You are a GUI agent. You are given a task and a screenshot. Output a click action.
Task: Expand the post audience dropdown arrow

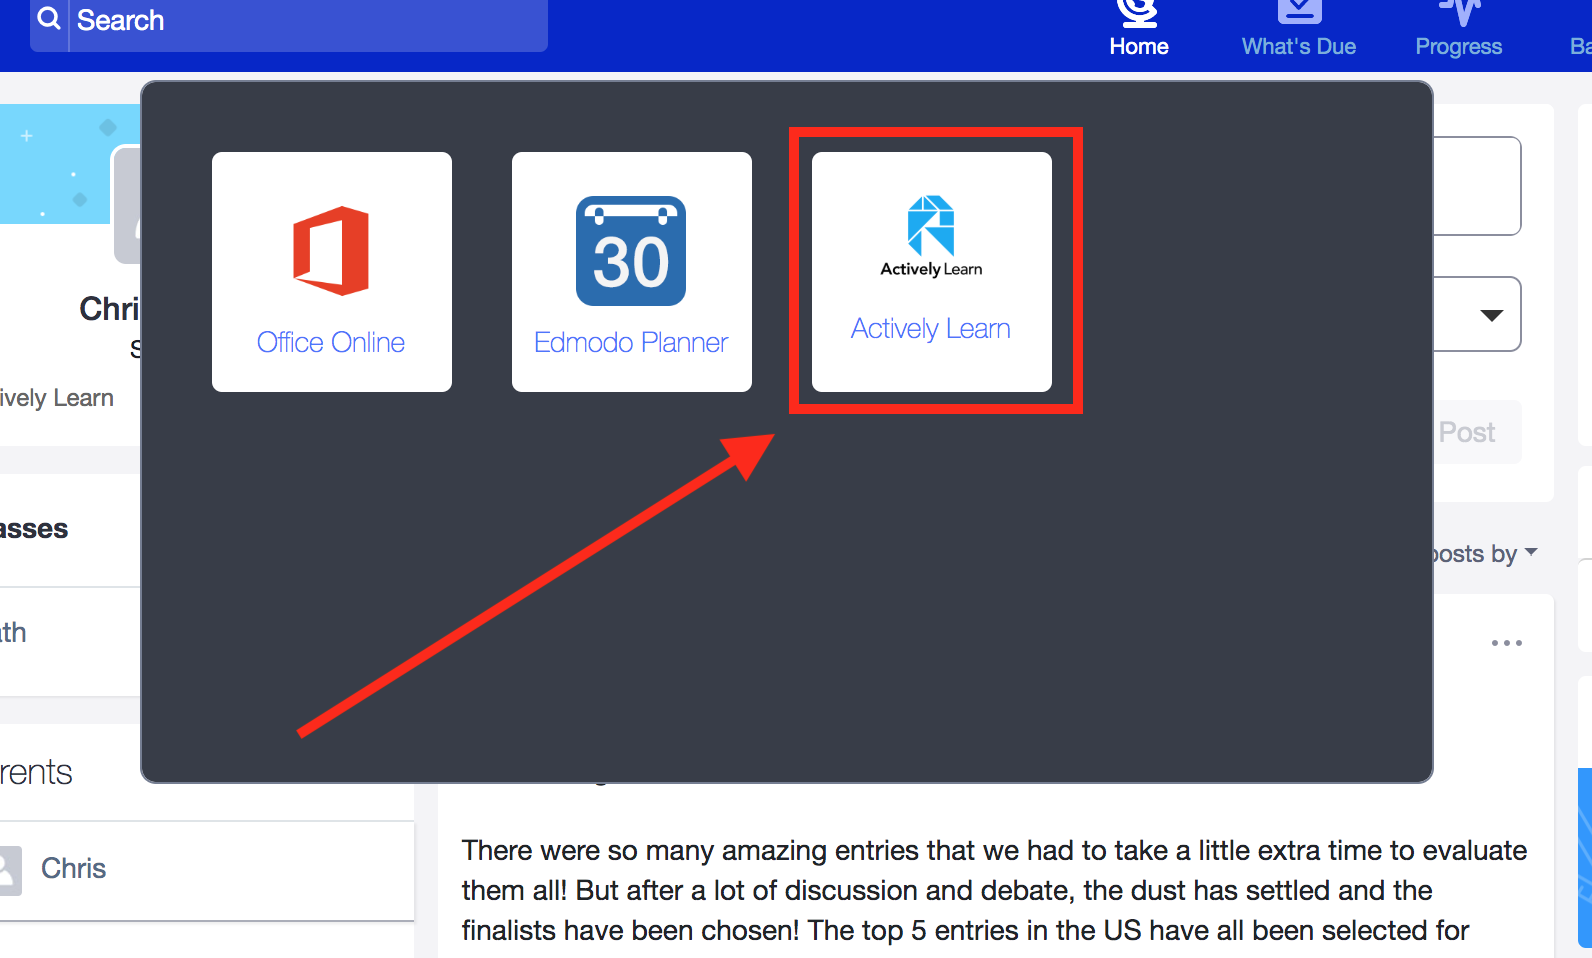tap(1491, 315)
